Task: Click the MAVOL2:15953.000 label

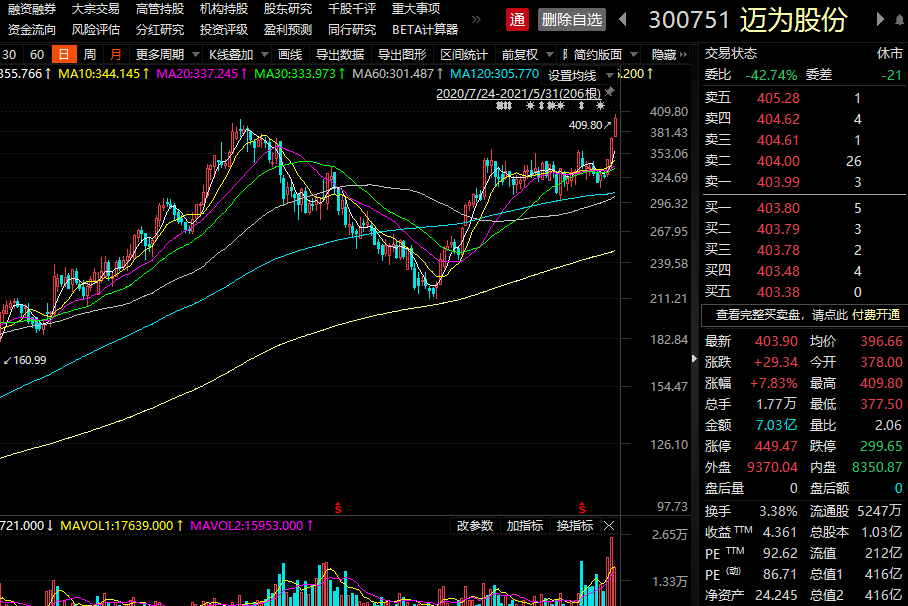Action: point(252,525)
